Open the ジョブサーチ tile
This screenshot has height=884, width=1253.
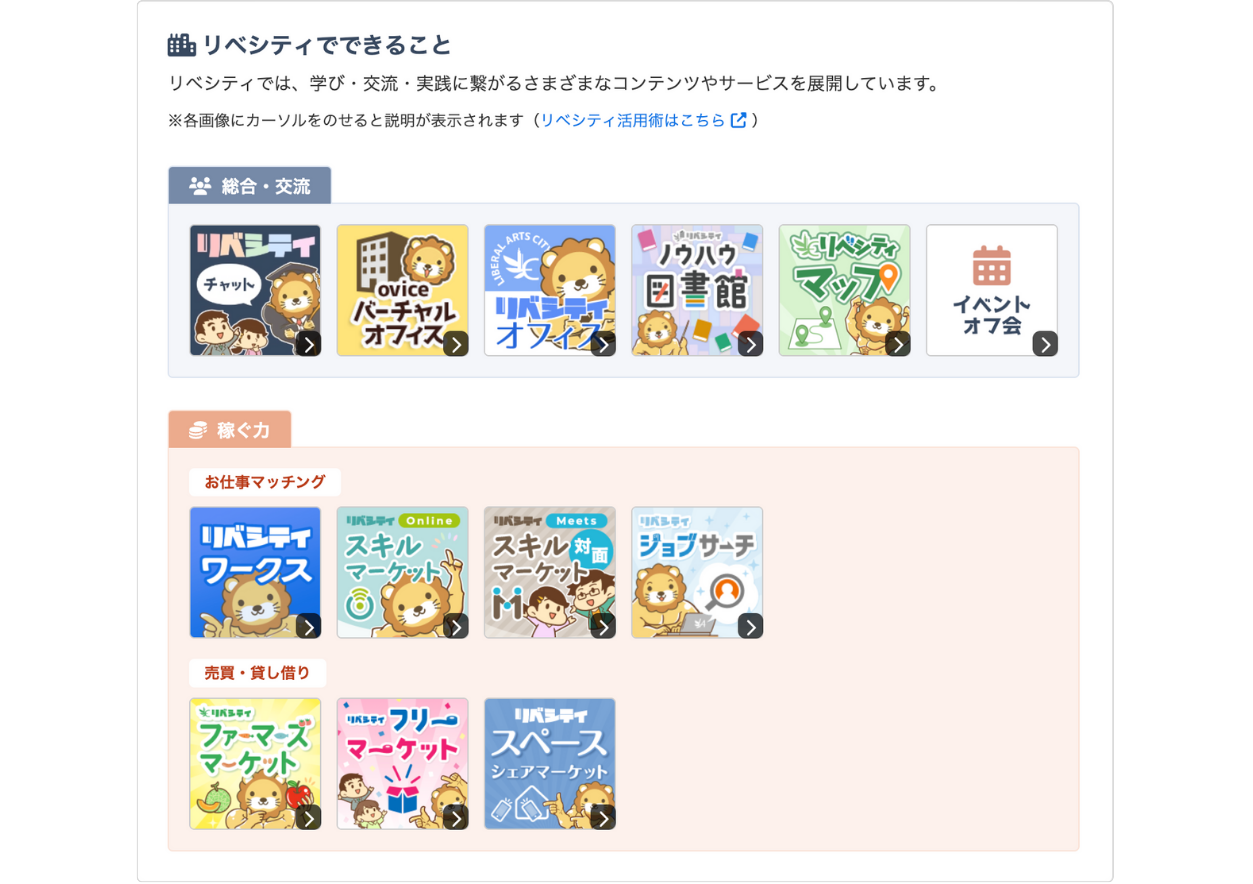click(x=697, y=572)
